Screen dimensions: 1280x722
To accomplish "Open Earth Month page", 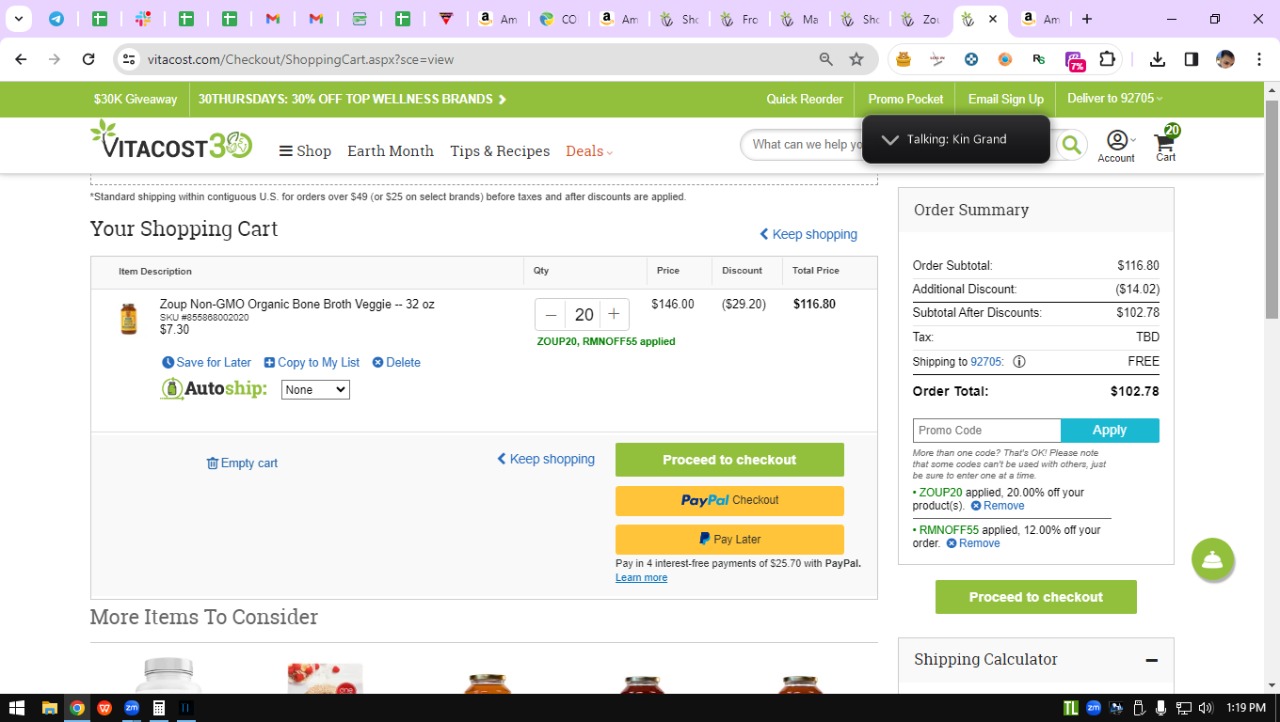I will [390, 151].
